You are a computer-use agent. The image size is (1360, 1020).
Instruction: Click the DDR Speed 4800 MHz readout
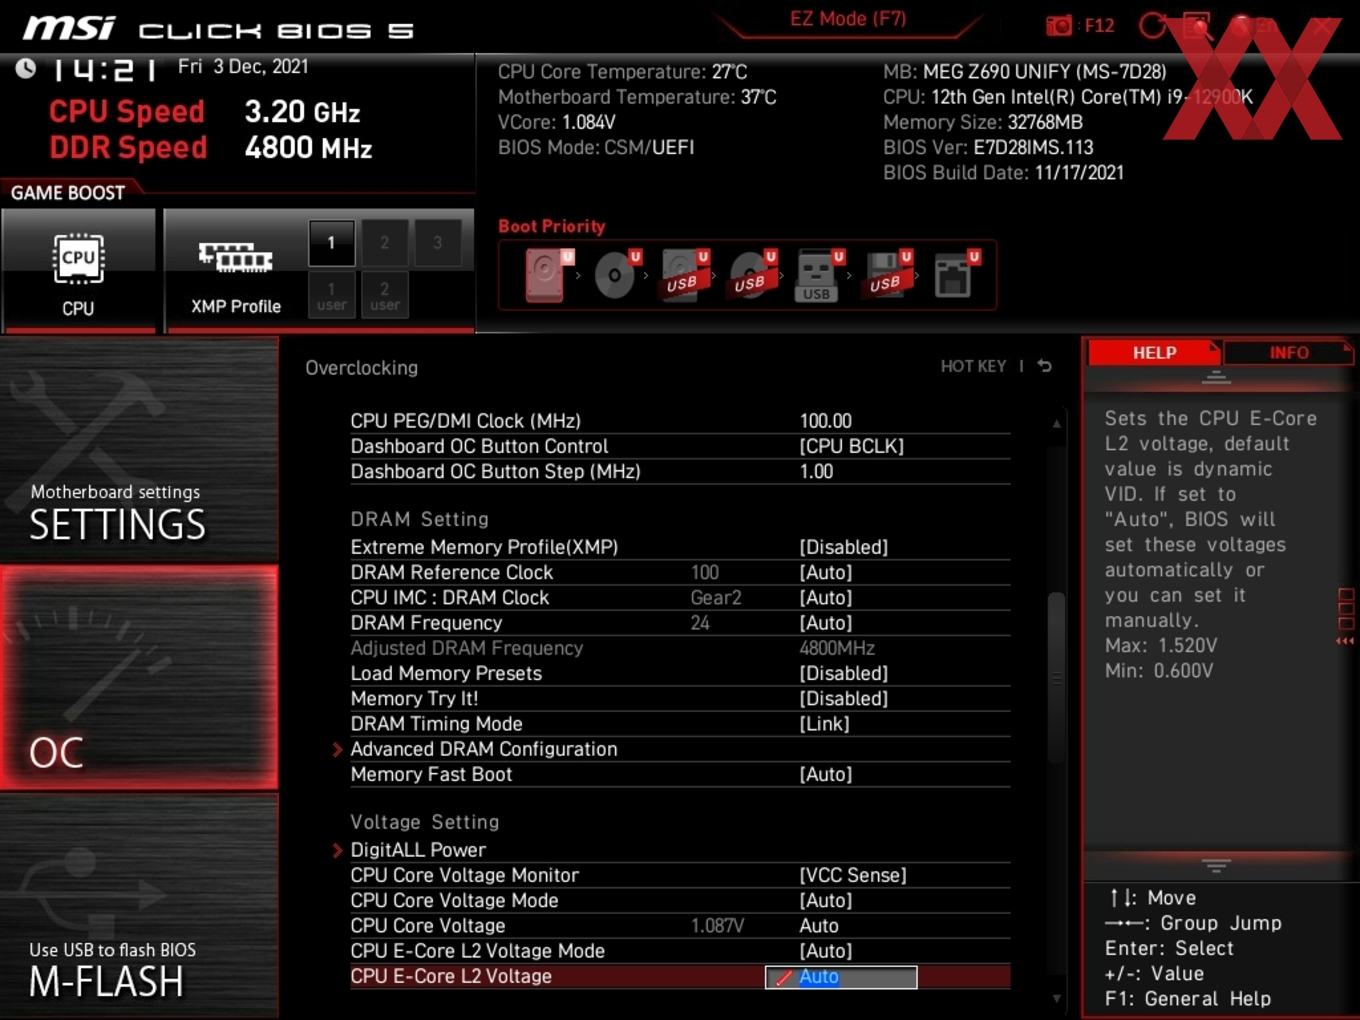pyautogui.click(x=211, y=147)
